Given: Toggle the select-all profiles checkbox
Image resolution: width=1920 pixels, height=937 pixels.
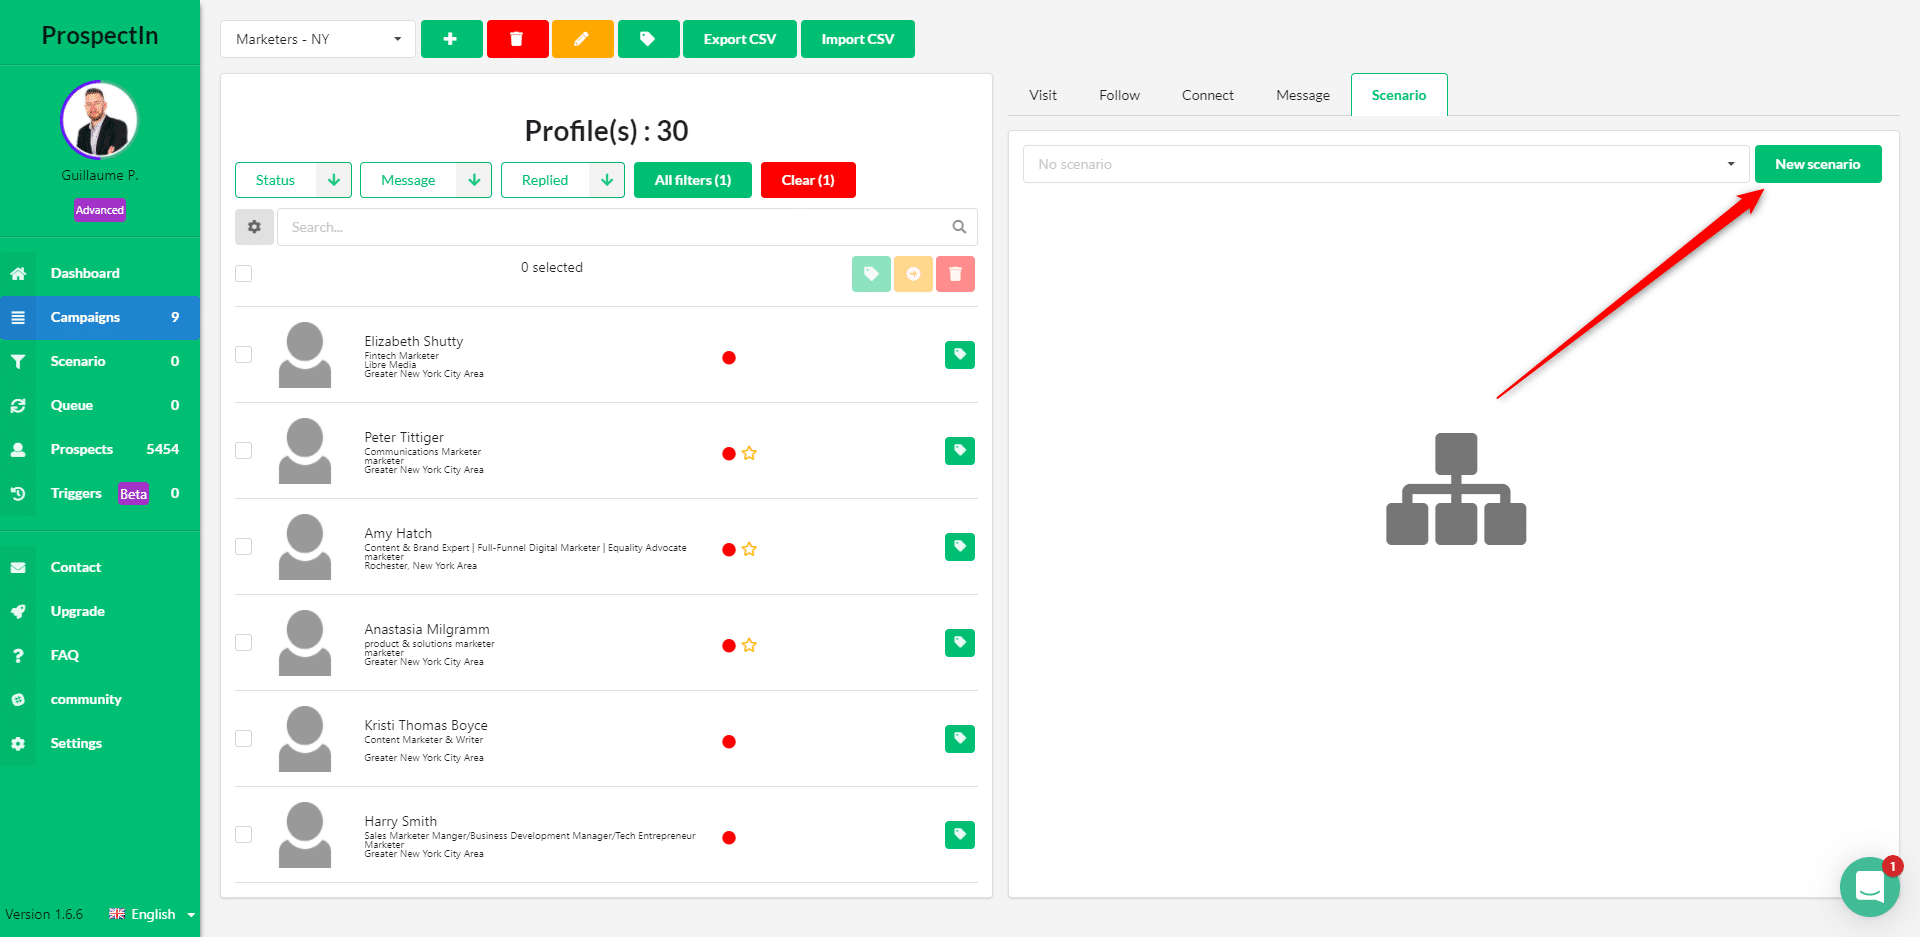Looking at the screenshot, I should click(244, 273).
